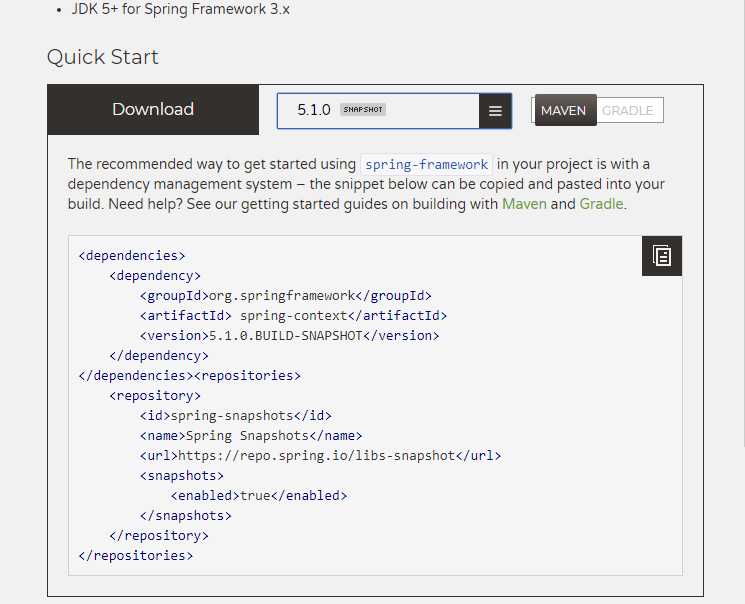Click the enabled true line

[259, 495]
